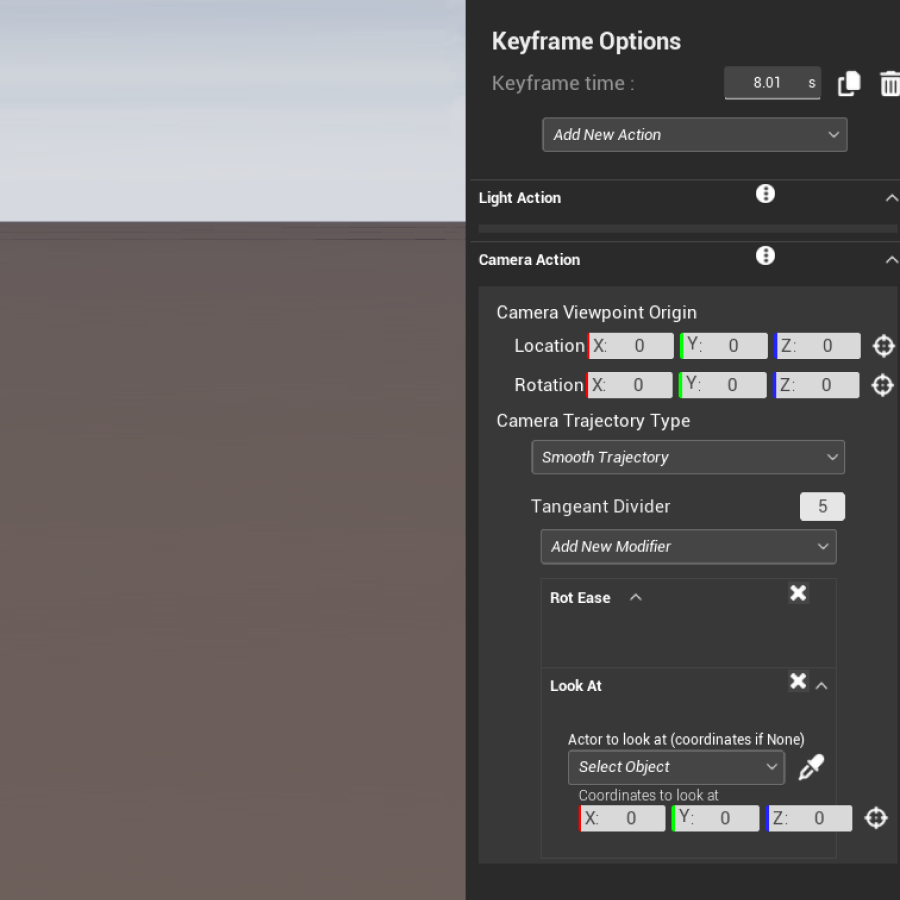Screen dimensions: 900x900
Task: Open the Smooth Trajectory type dropdown
Action: pos(688,457)
